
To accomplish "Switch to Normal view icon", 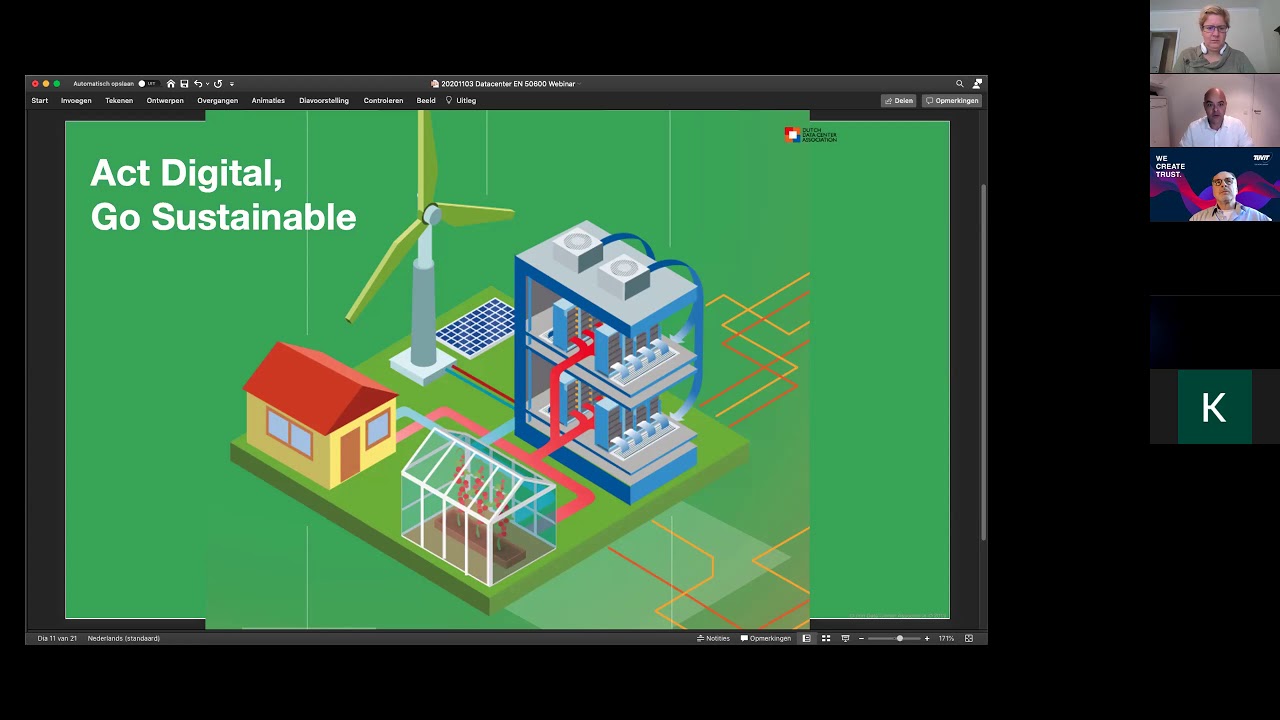I will coord(806,638).
